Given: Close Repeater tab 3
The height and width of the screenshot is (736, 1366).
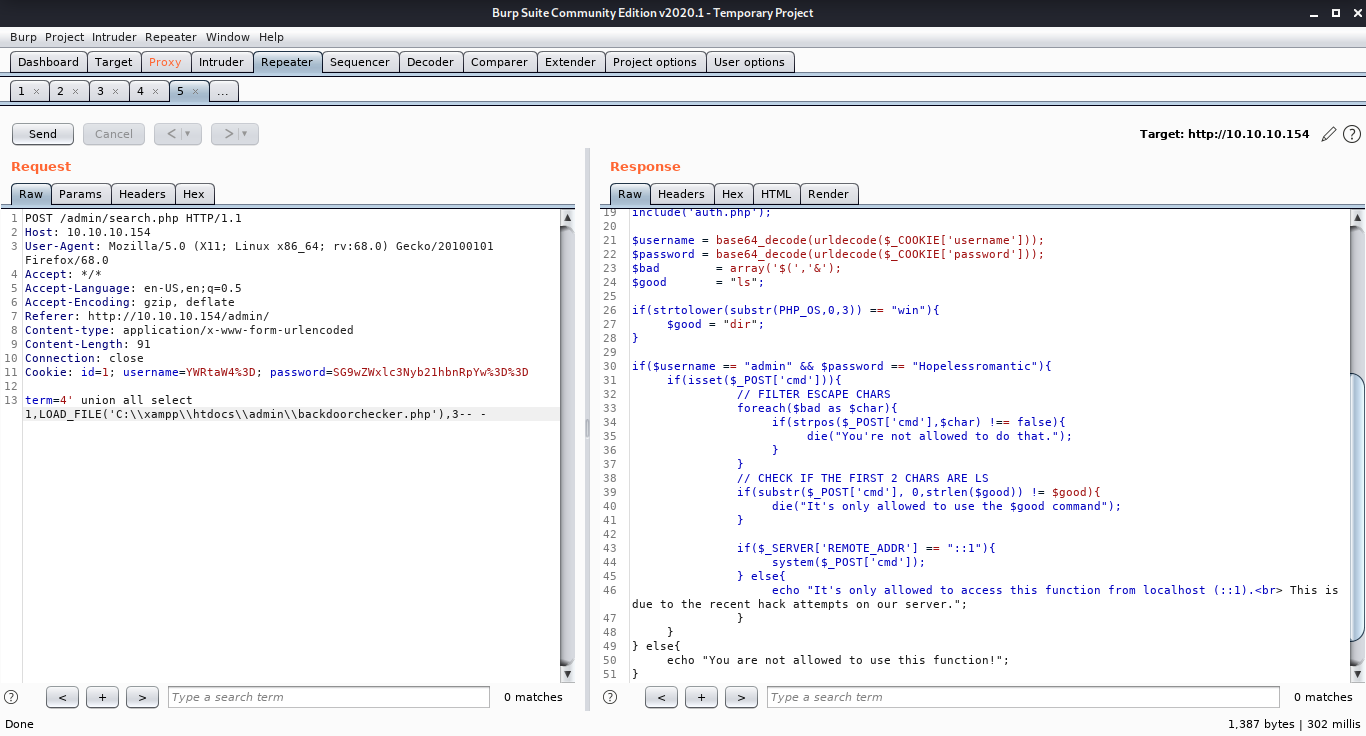Looking at the screenshot, I should coord(115,91).
